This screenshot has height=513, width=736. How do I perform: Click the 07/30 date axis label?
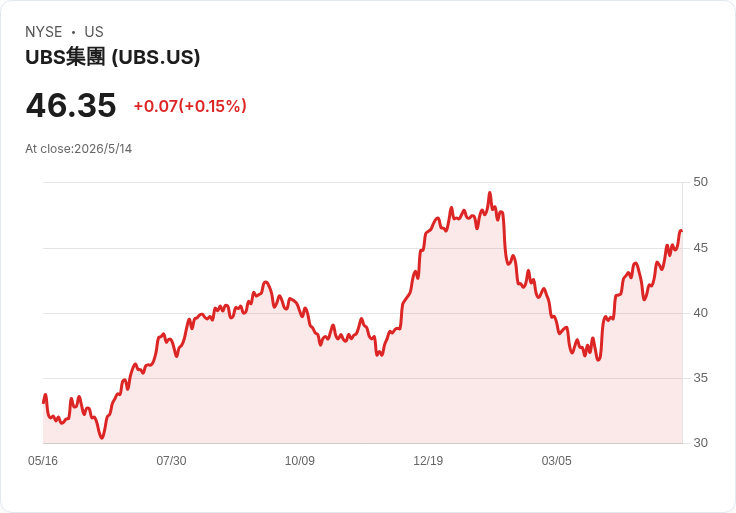pyautogui.click(x=171, y=461)
